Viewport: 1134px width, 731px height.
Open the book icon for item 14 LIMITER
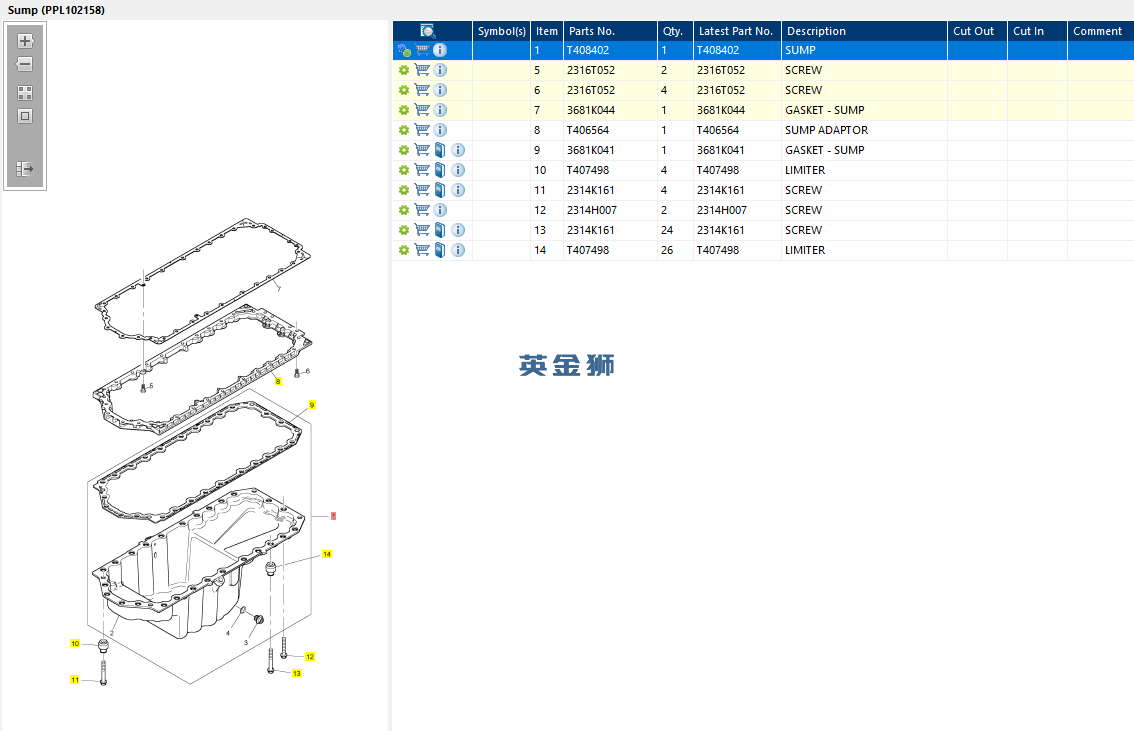440,250
